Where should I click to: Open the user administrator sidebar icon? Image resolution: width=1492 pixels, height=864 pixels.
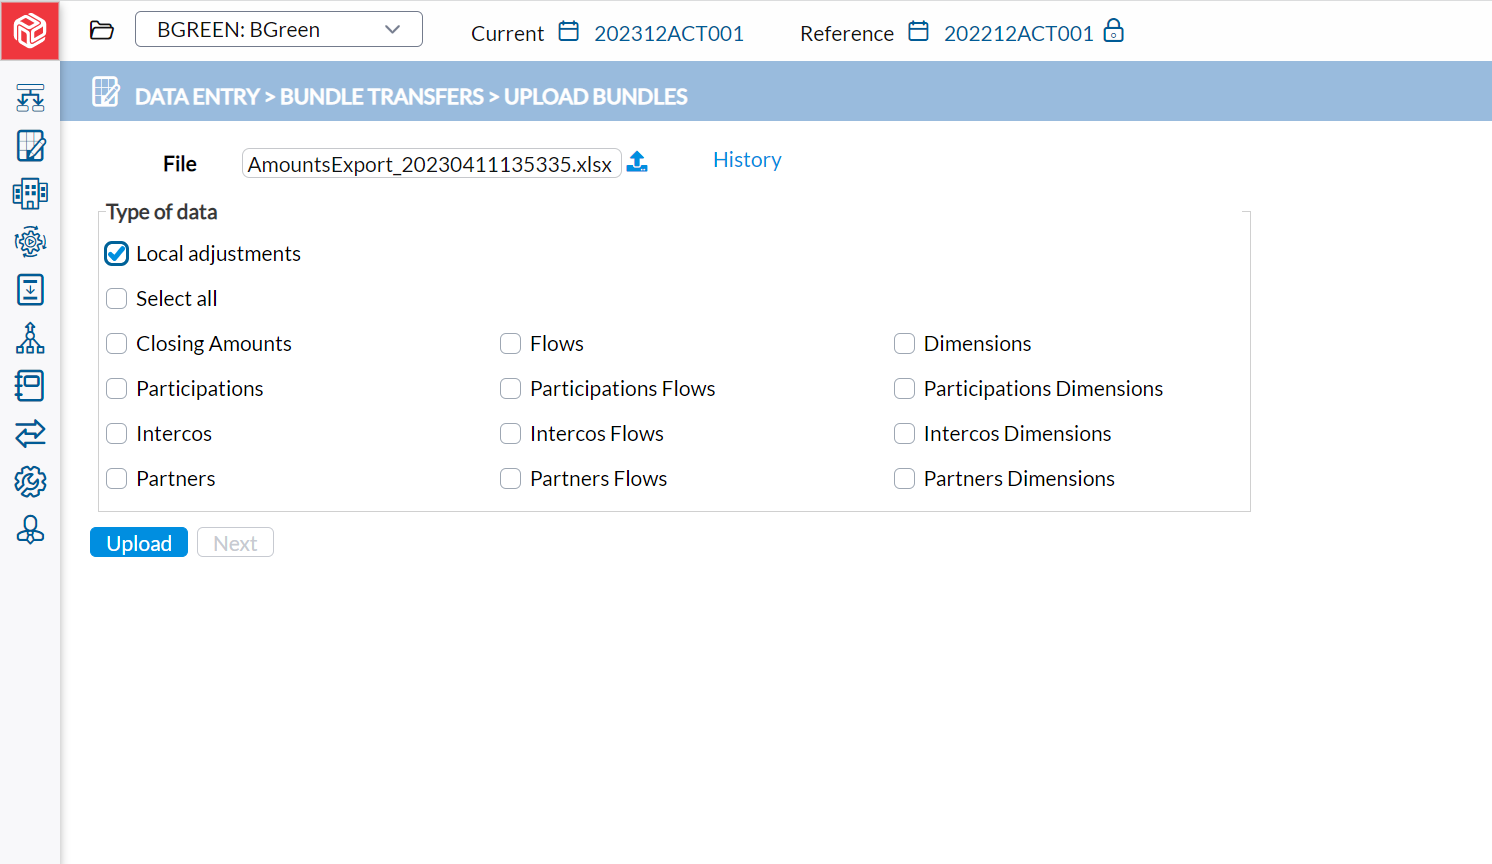pyautogui.click(x=30, y=529)
